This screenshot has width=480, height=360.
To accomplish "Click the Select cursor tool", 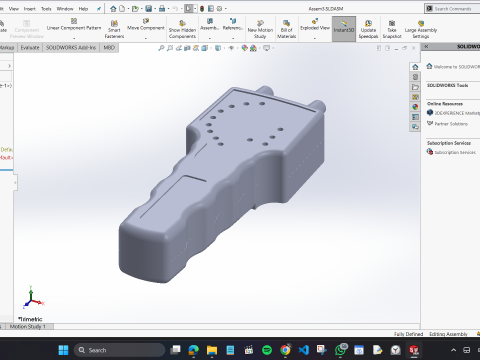I will coord(189,9).
